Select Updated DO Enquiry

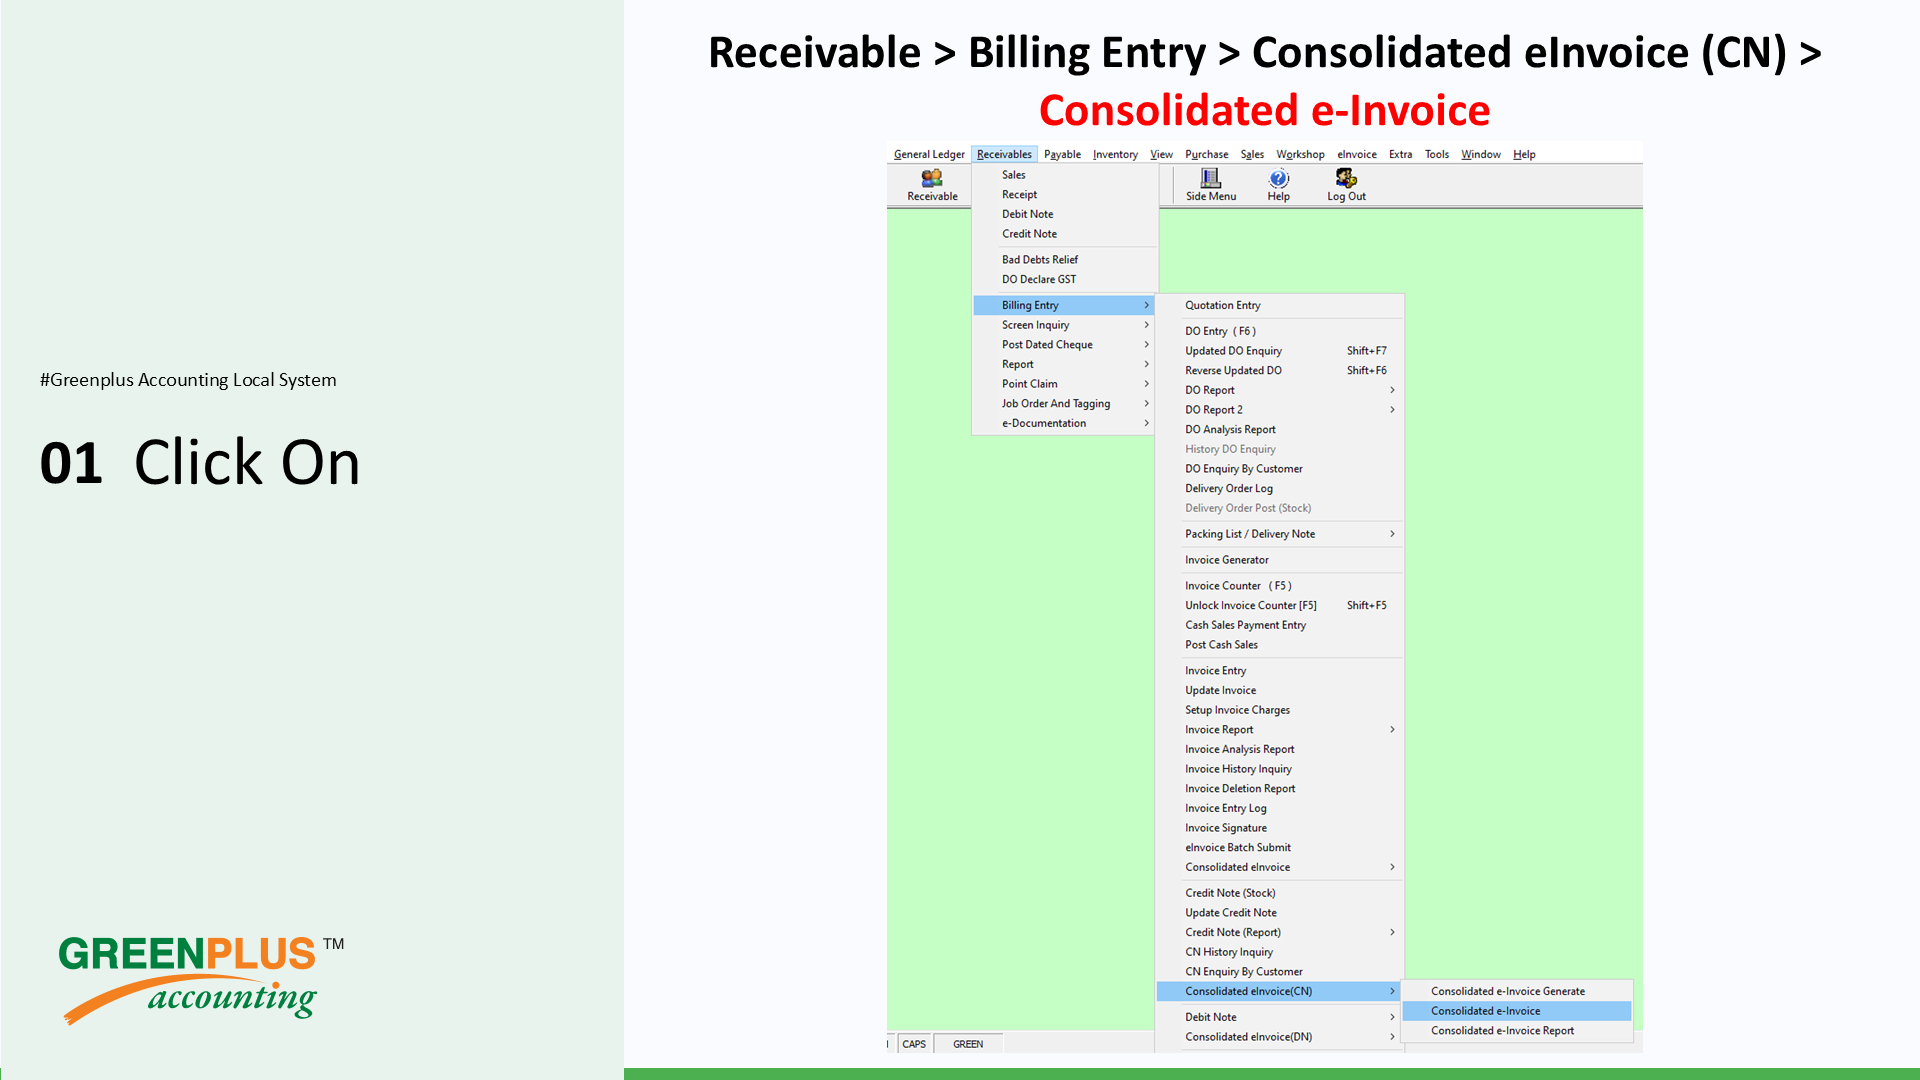(1280, 351)
